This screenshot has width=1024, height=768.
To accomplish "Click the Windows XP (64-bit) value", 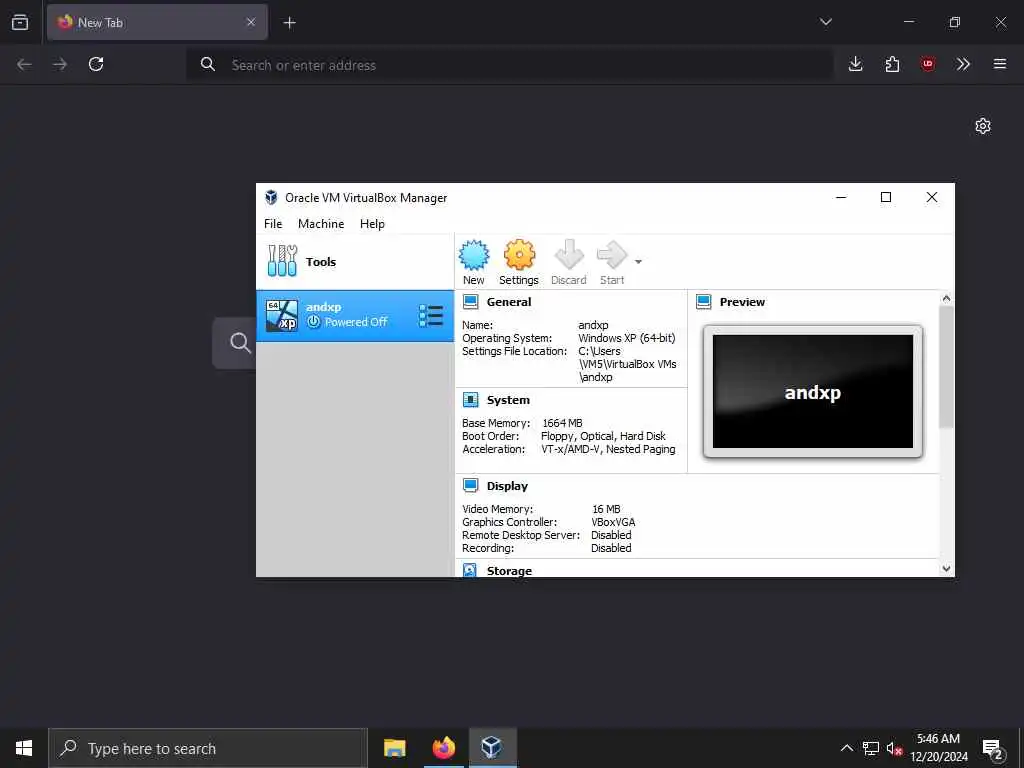I will [626, 338].
